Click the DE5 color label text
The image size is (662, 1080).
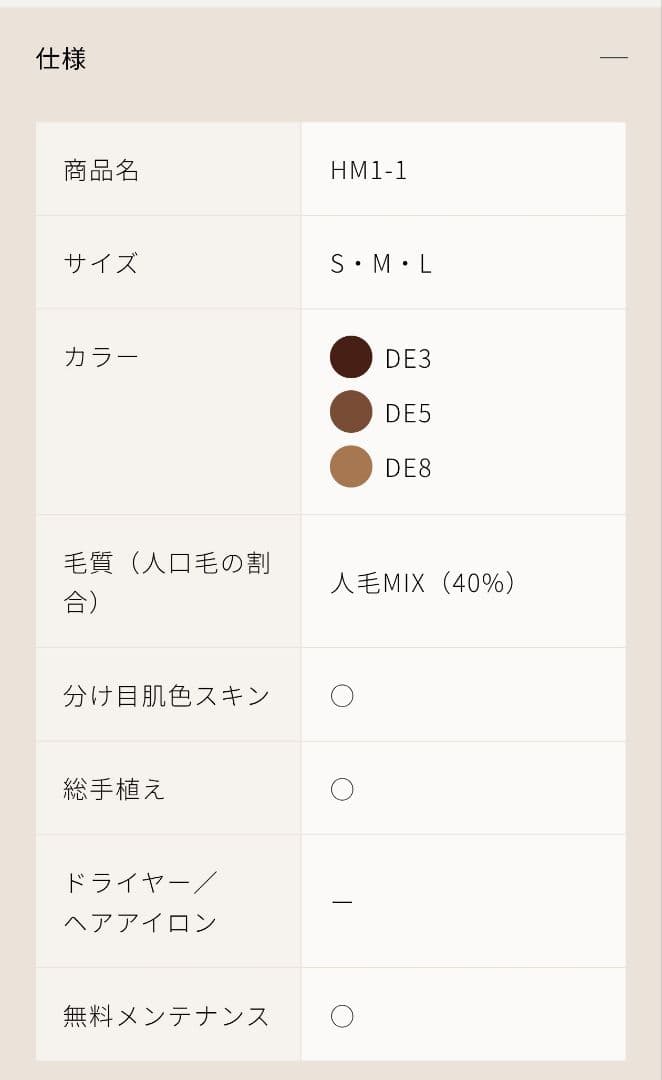409,412
